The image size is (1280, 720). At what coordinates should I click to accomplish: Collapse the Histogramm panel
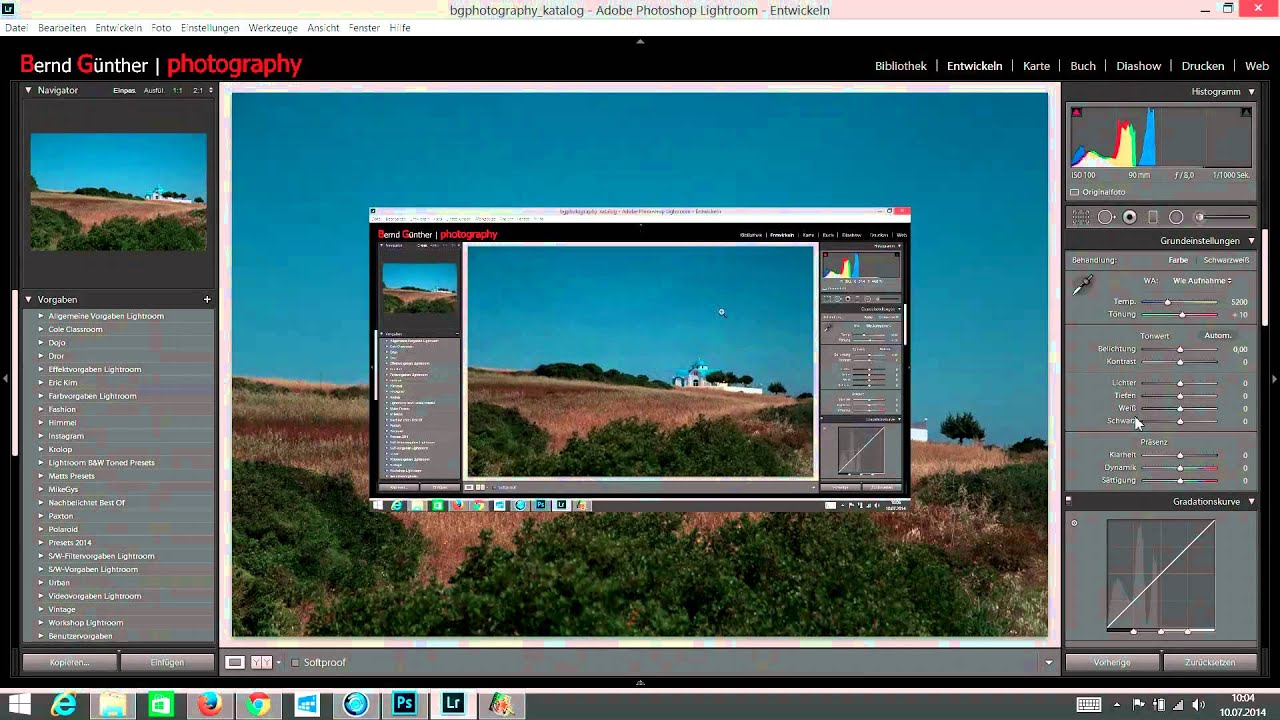[x=1251, y=92]
